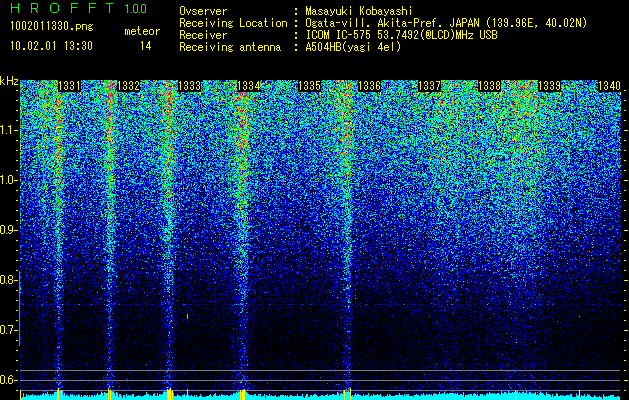Image resolution: width=629 pixels, height=400 pixels.
Task: Click the filename 1002011330.png
Action: pos(52,26)
